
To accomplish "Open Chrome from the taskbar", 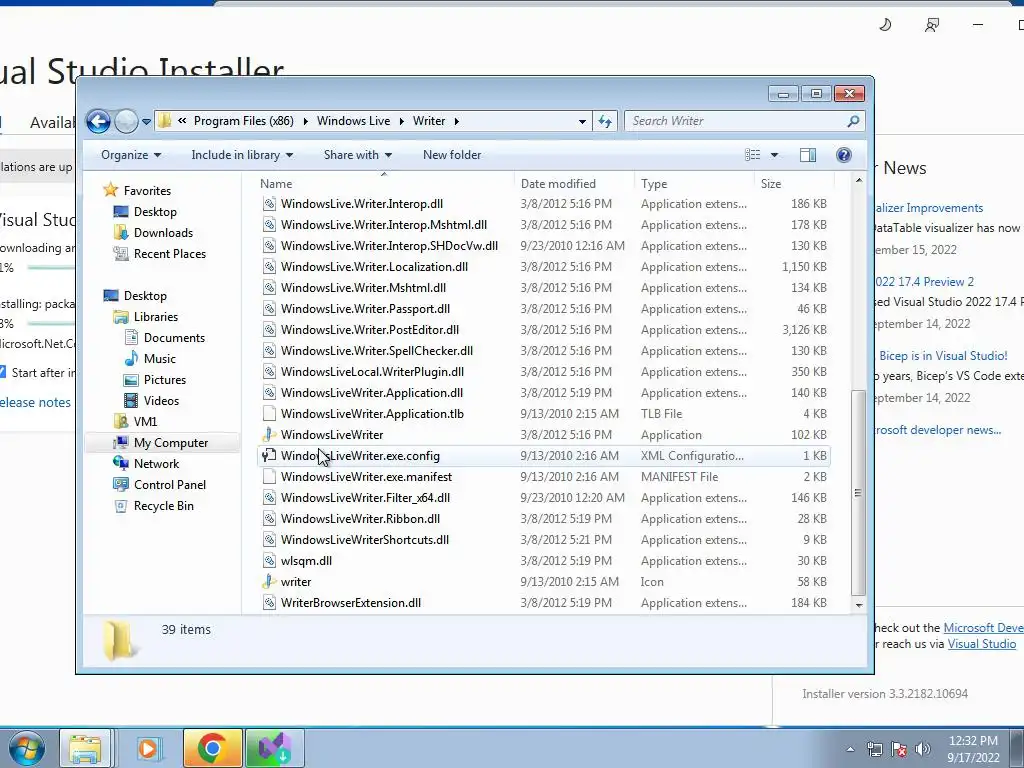I will pos(212,748).
